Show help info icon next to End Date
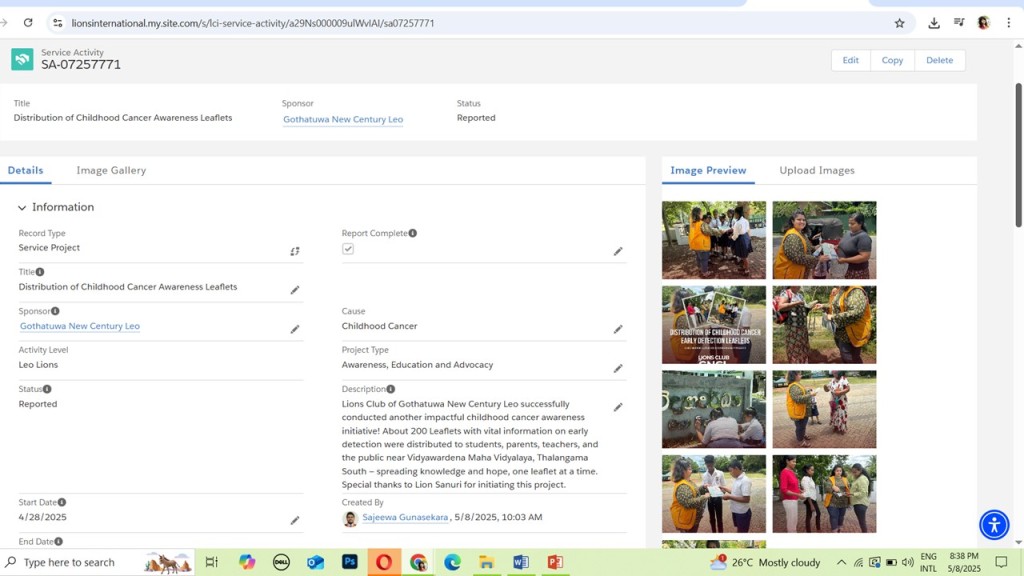 click(59, 541)
